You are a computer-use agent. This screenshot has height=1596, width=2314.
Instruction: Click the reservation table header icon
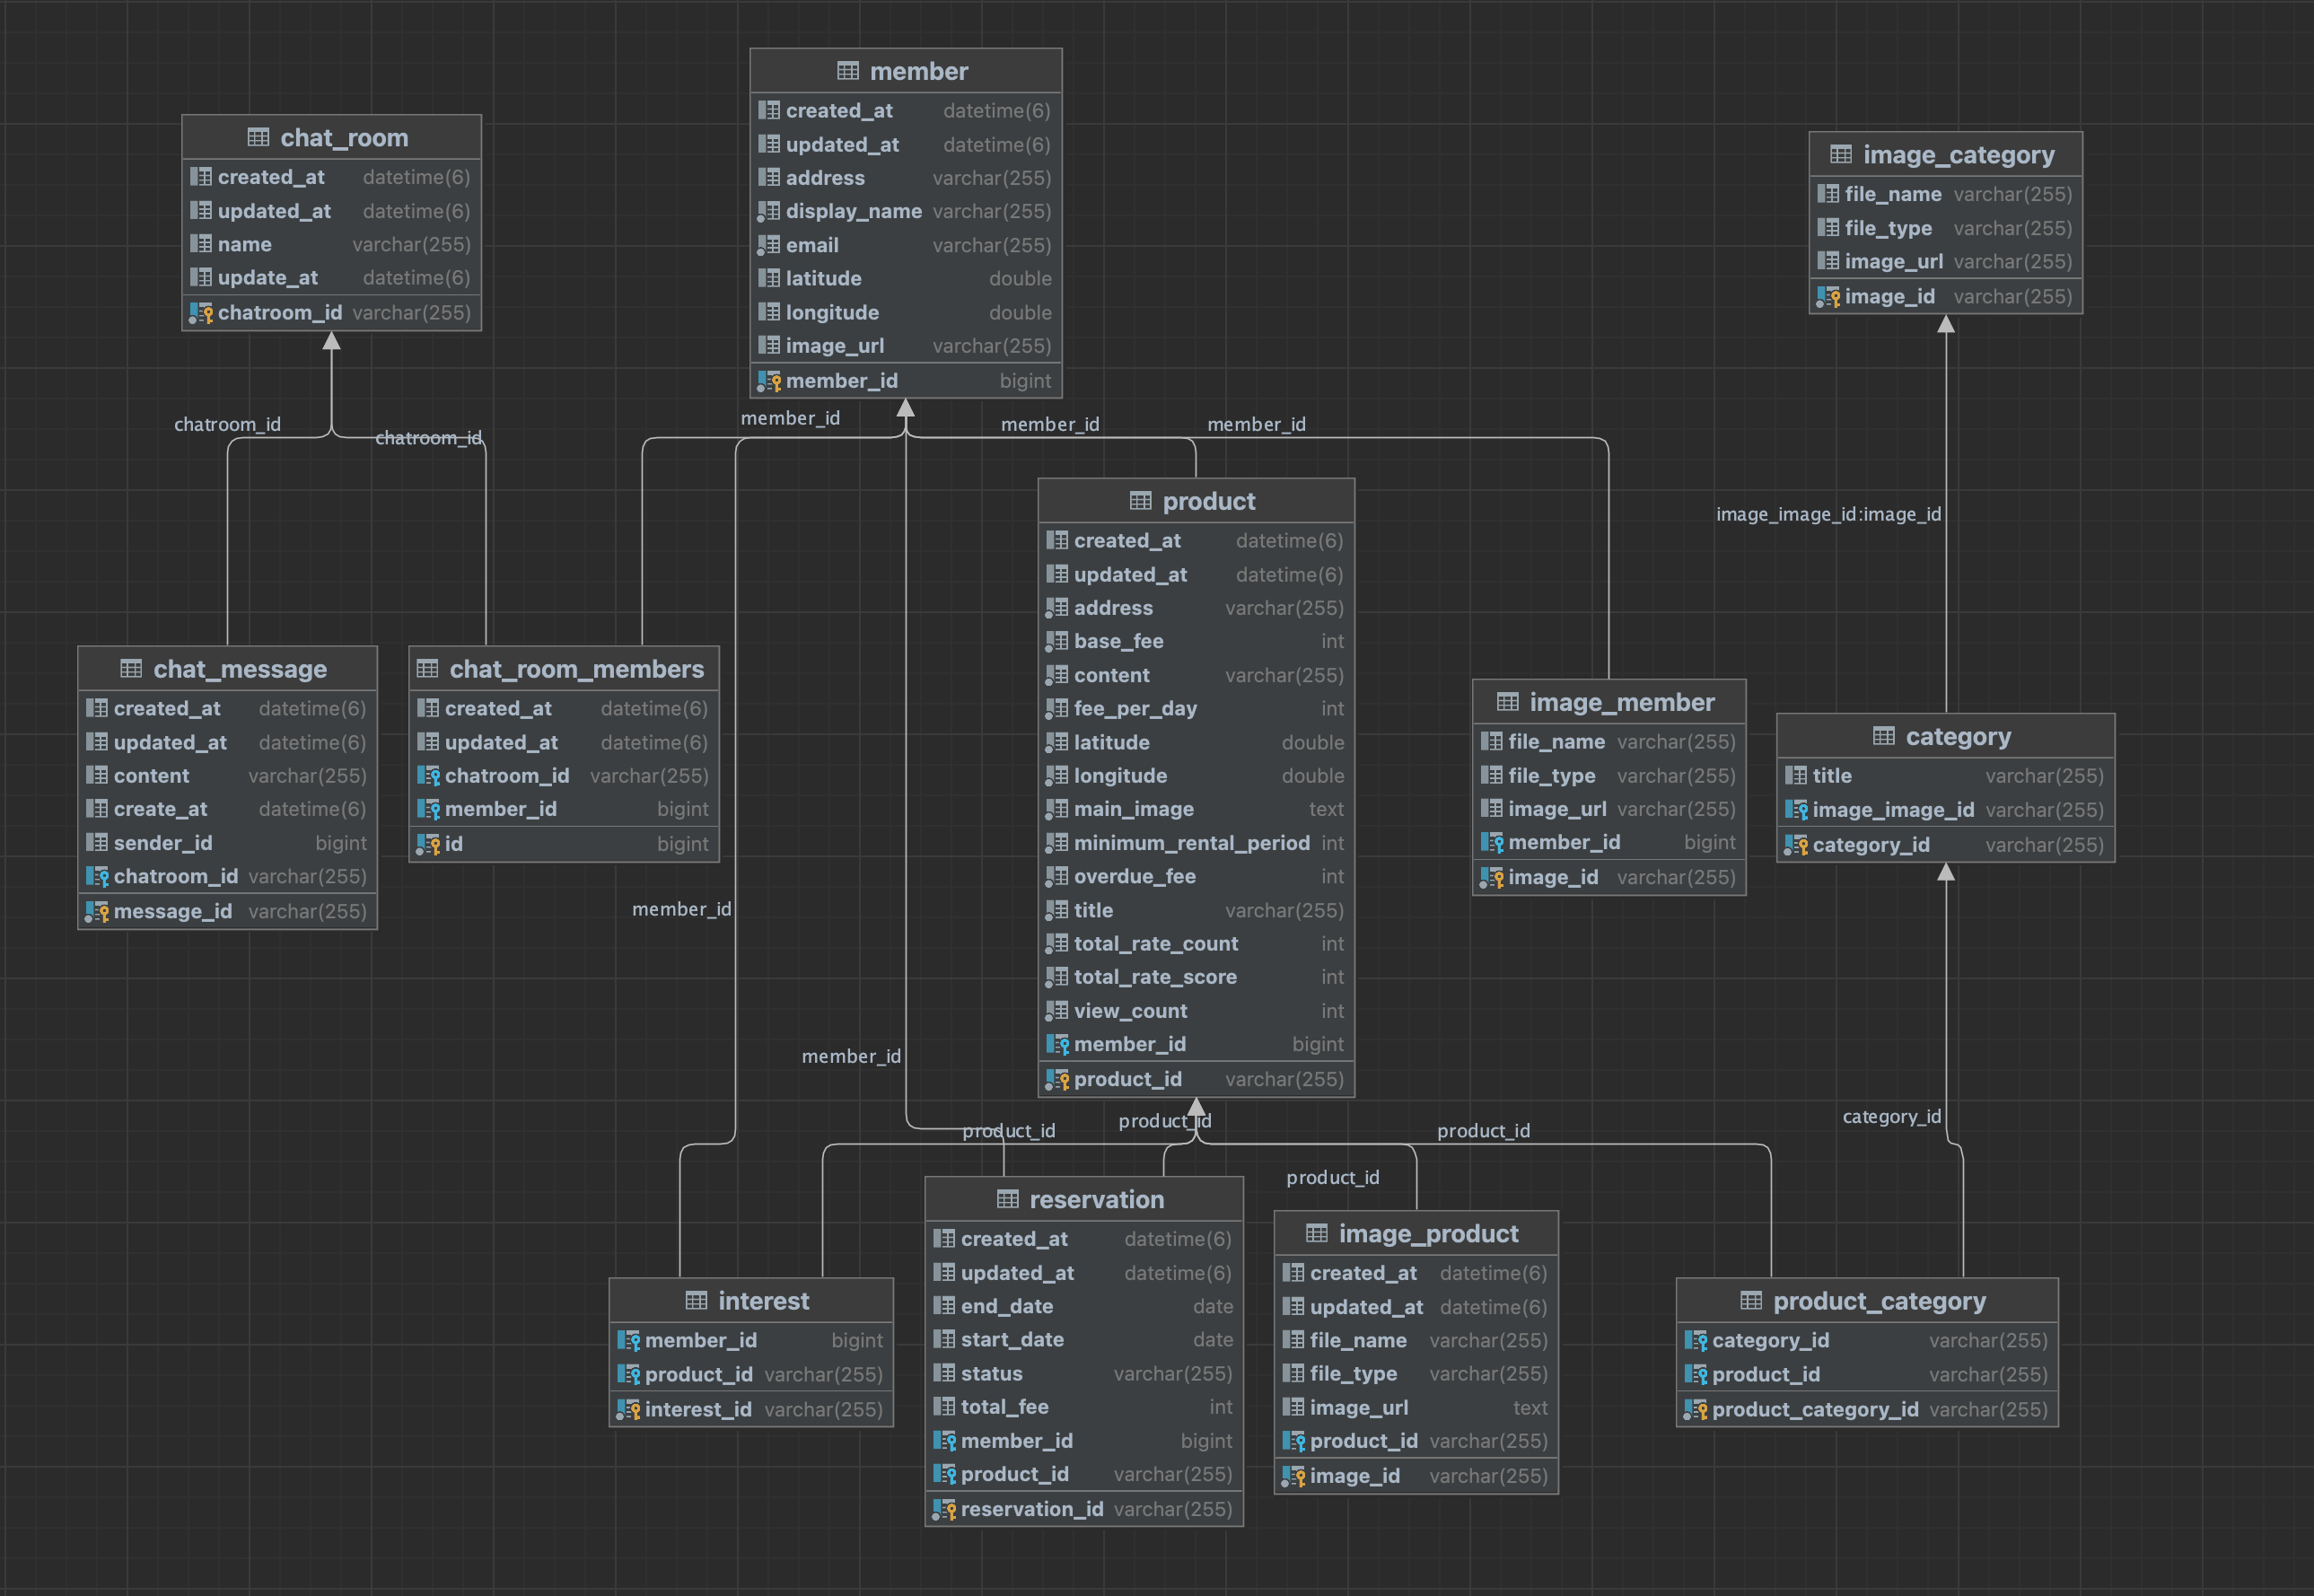pyautogui.click(x=1008, y=1199)
